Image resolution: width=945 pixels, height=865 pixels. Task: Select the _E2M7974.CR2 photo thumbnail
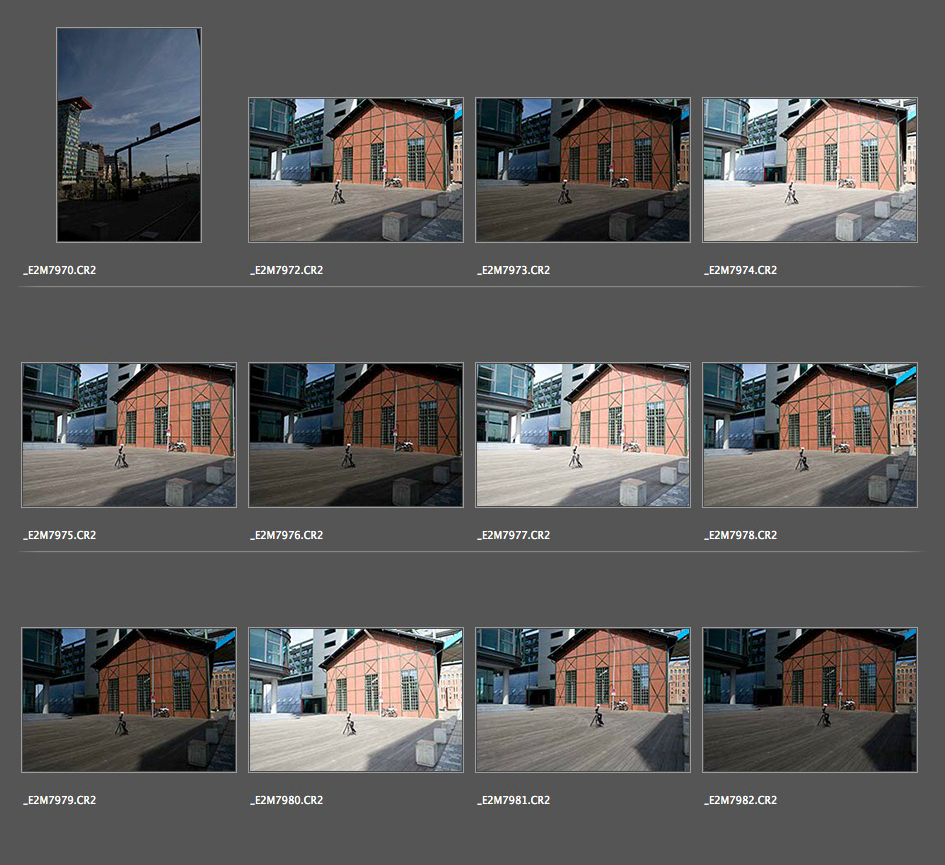coord(809,170)
